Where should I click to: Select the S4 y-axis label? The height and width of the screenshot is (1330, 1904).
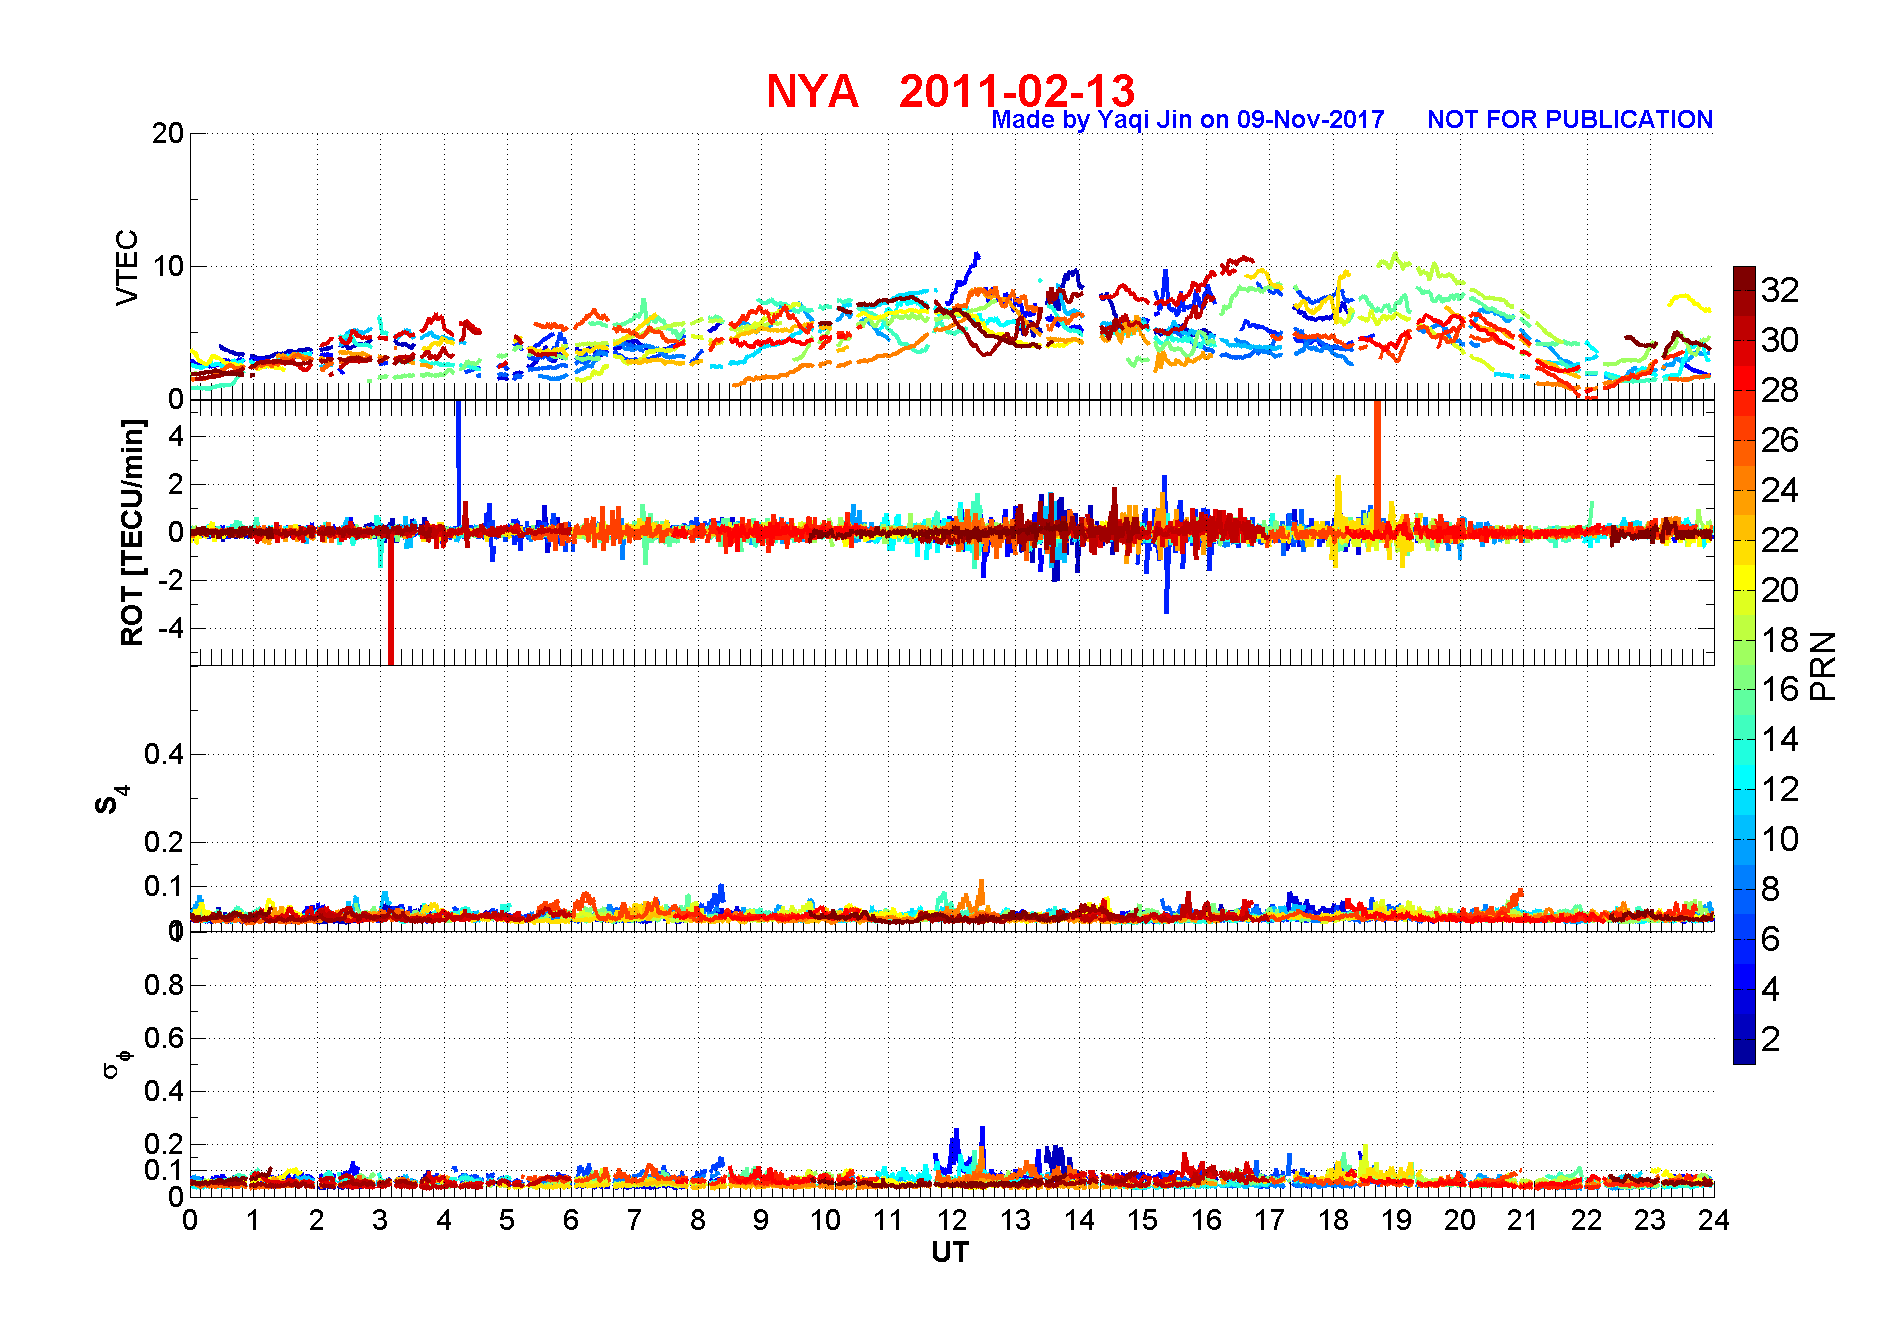point(111,799)
